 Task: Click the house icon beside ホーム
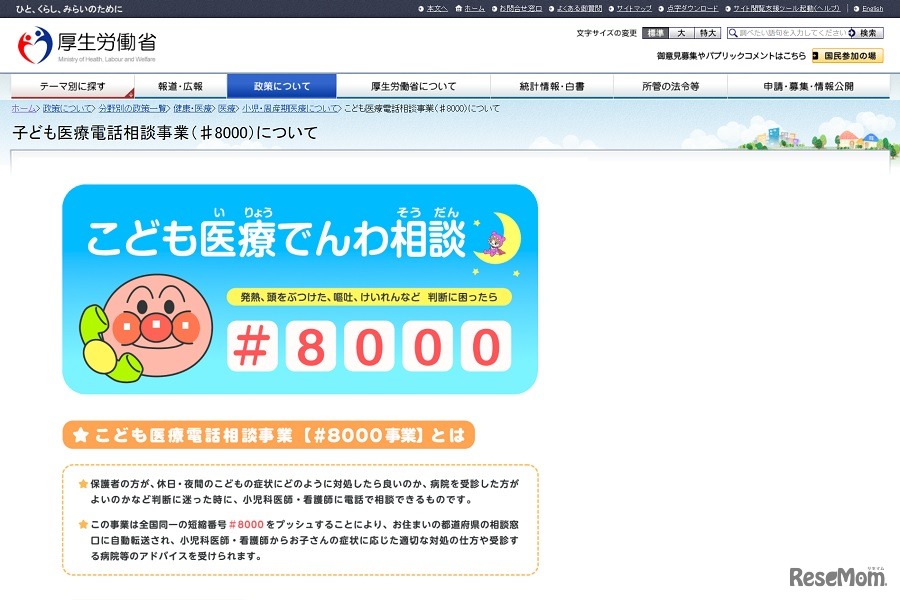click(x=459, y=9)
